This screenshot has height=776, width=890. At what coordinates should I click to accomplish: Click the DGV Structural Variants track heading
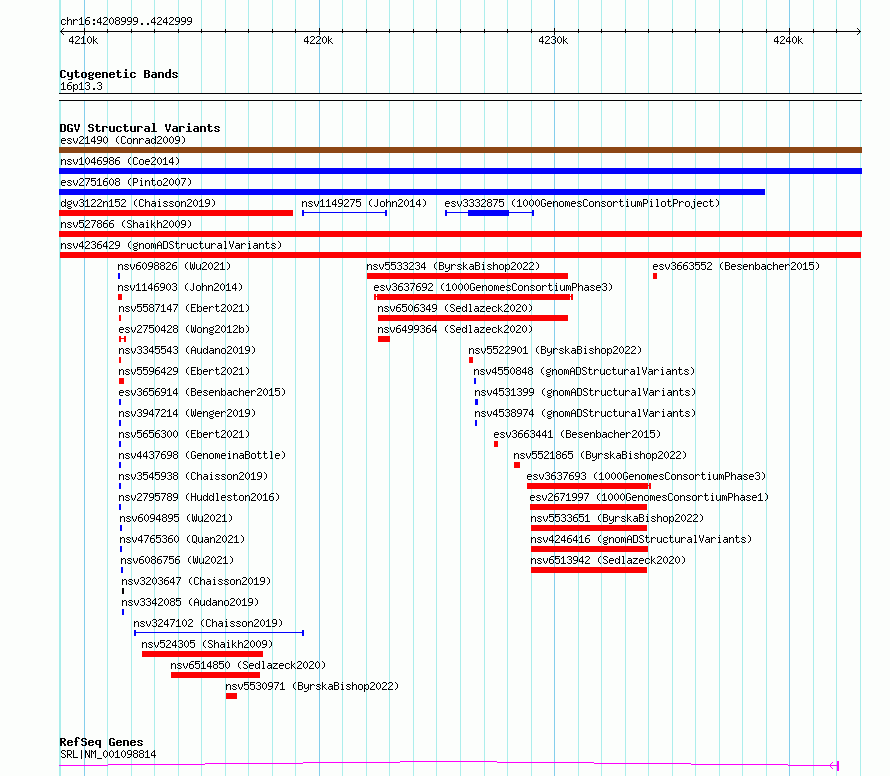(140, 128)
